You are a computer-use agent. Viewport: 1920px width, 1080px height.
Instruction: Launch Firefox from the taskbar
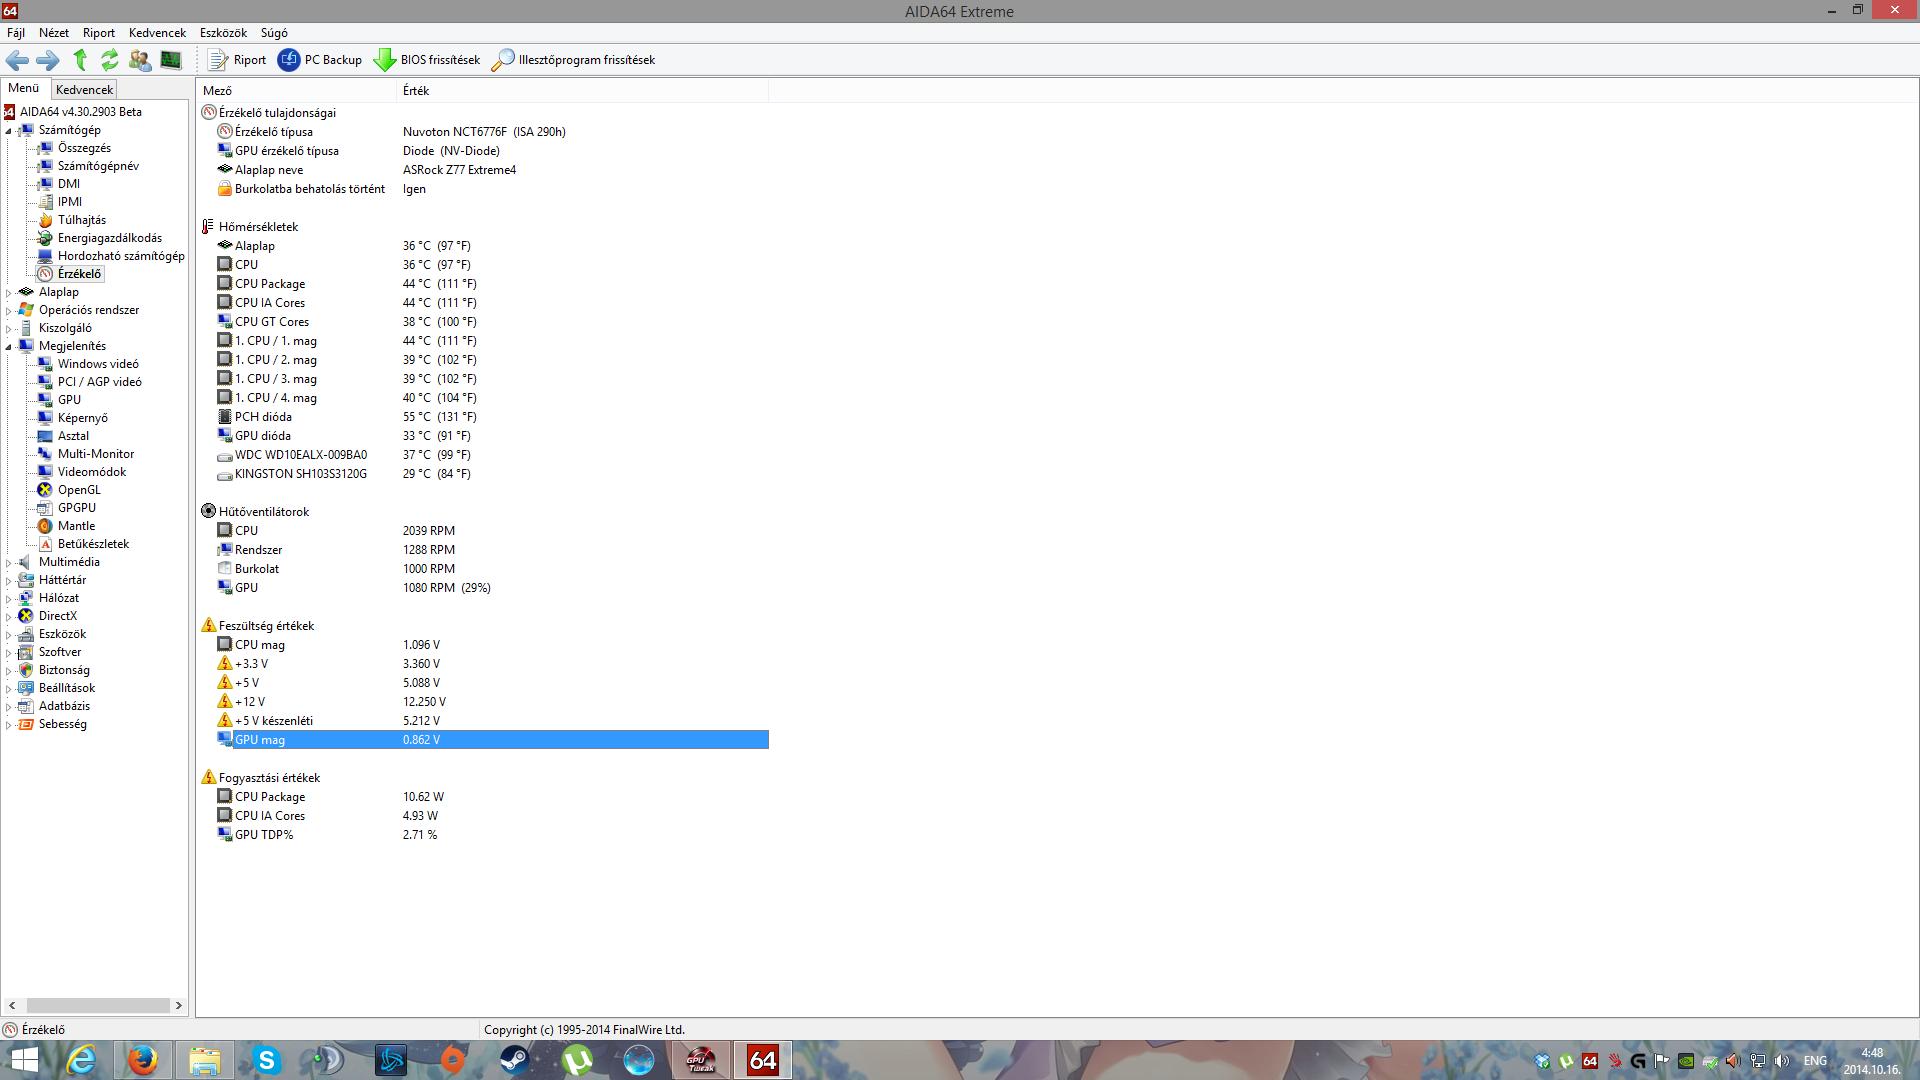(x=142, y=1060)
